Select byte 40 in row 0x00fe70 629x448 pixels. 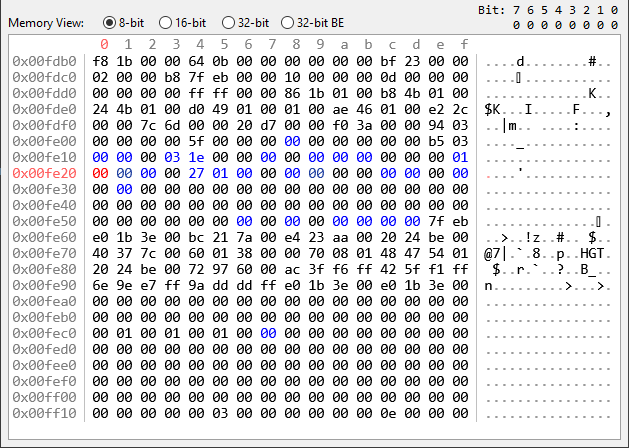pos(100,253)
